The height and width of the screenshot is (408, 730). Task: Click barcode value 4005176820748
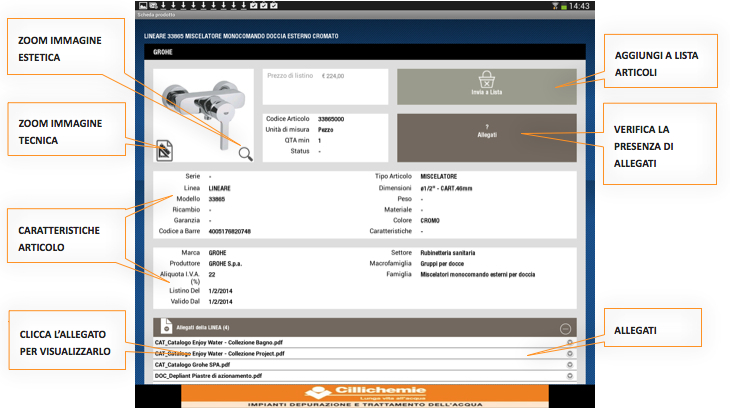[x=230, y=231]
